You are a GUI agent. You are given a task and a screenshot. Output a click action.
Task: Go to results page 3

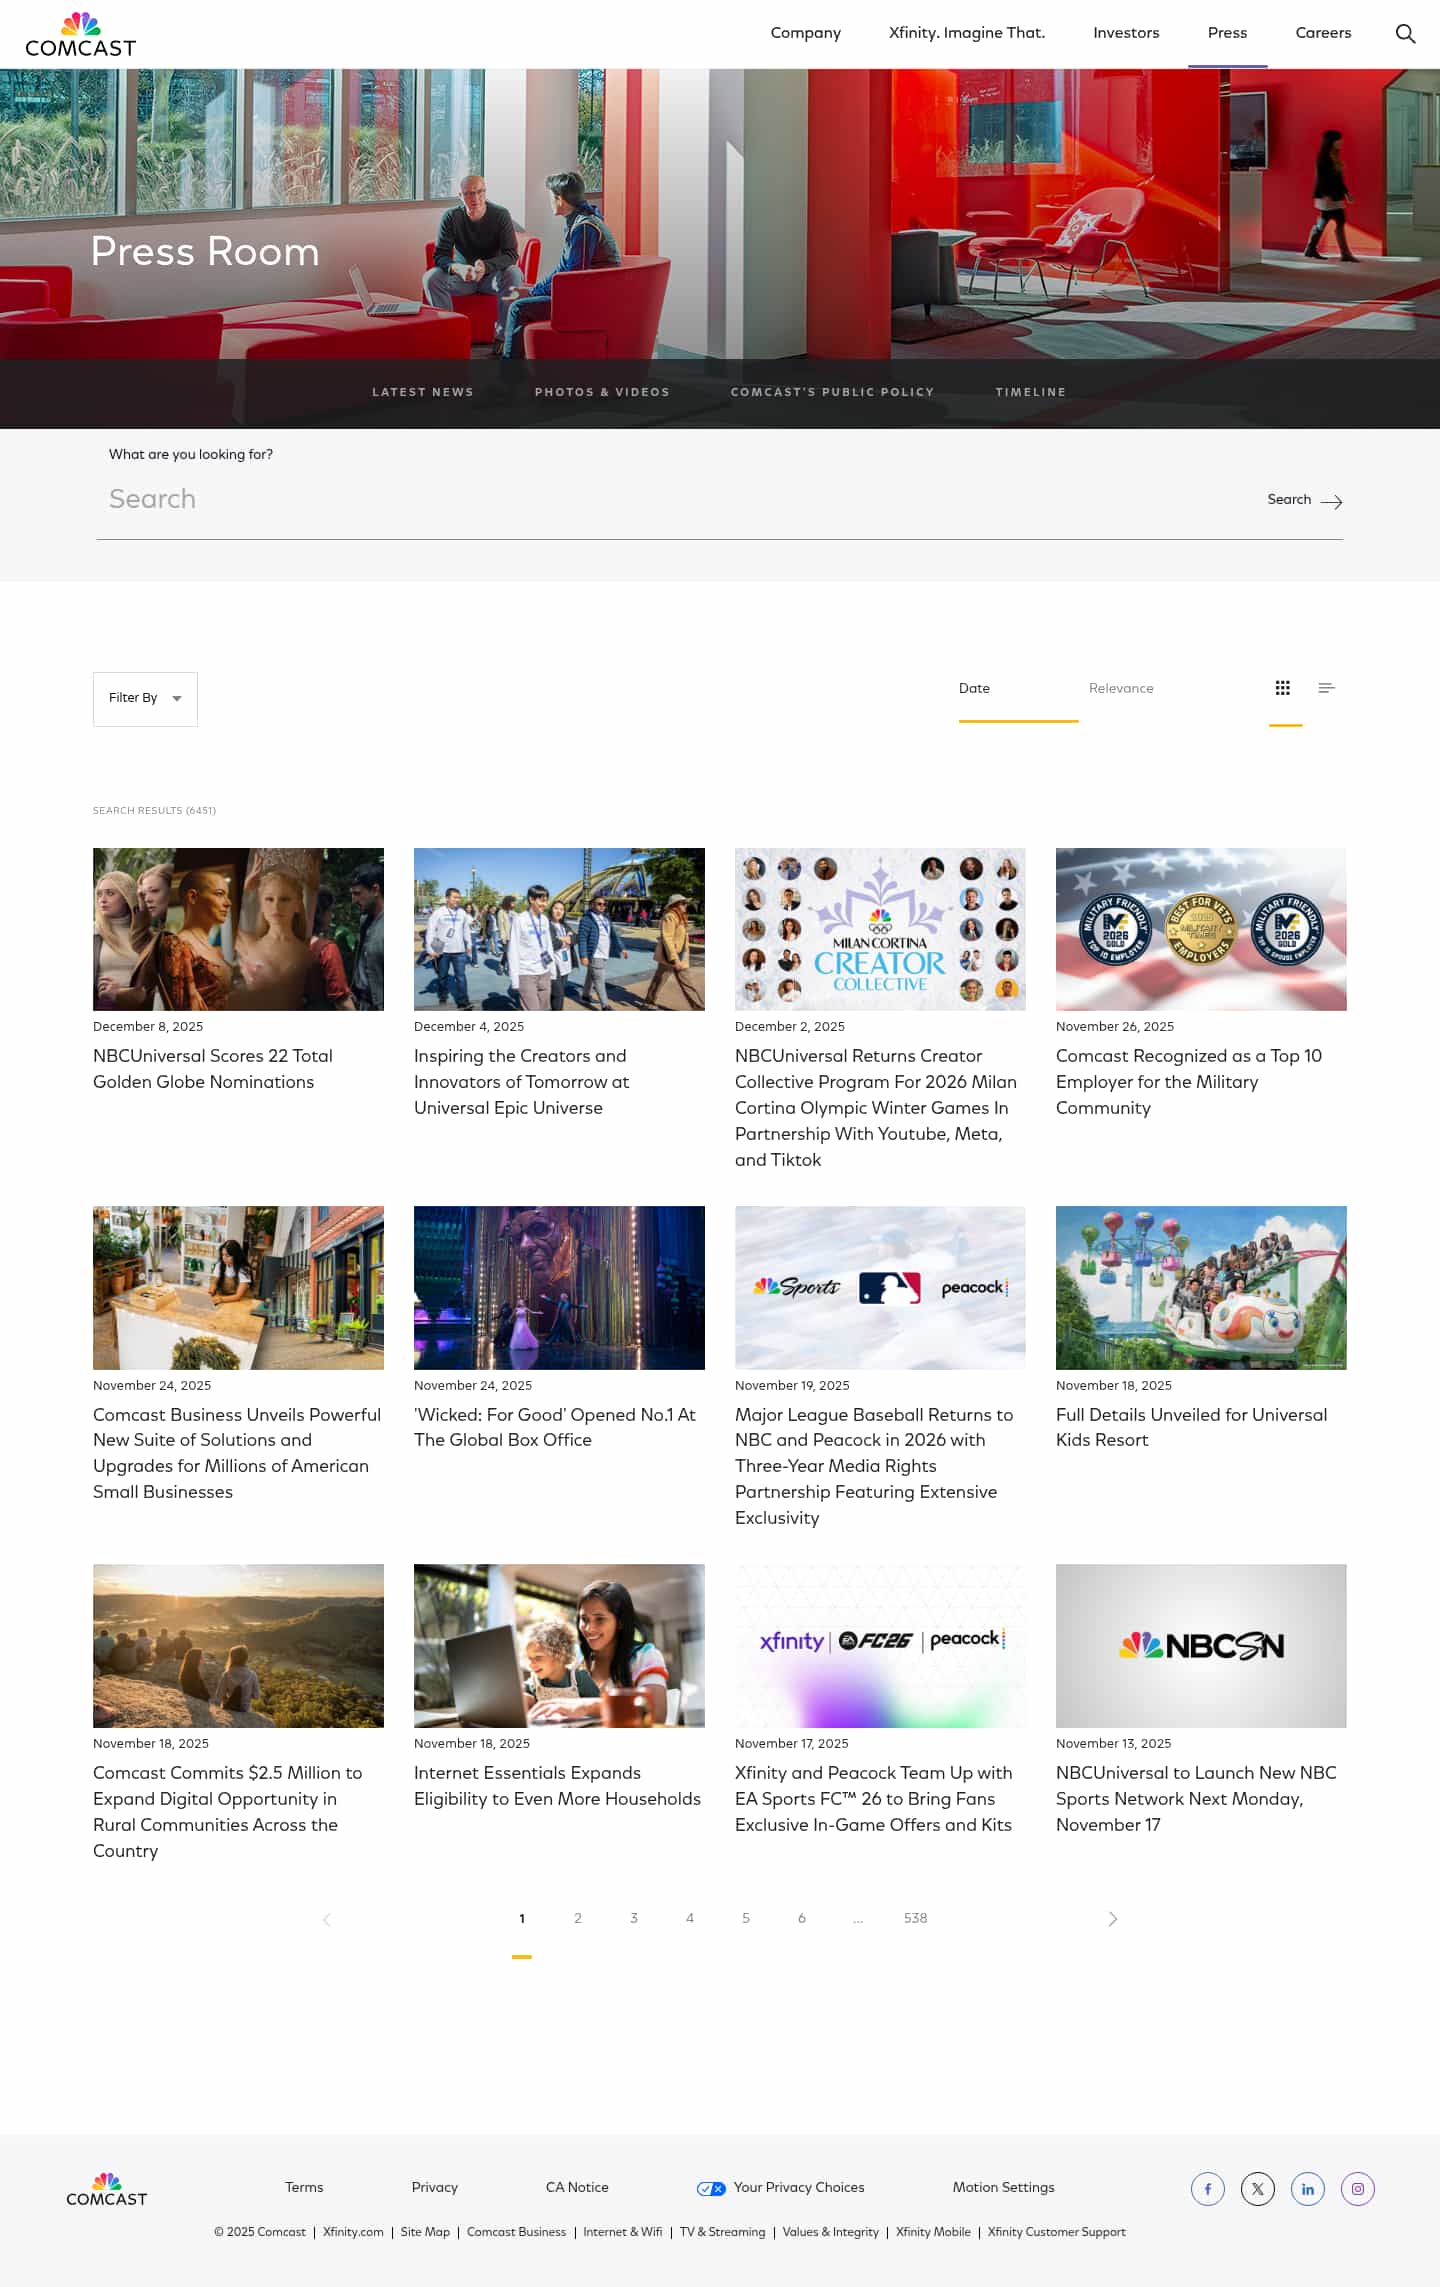tap(634, 1918)
